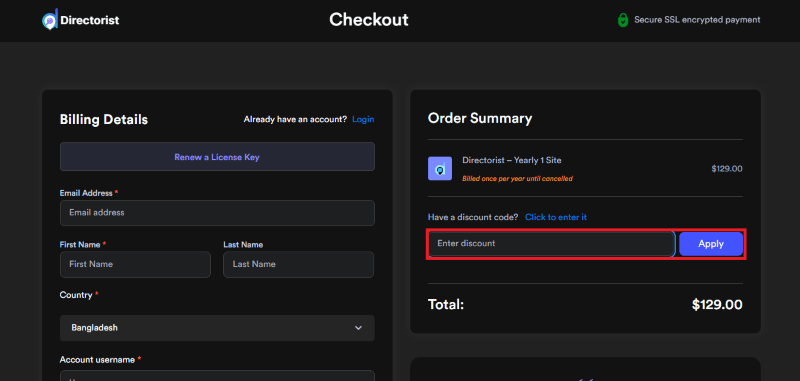Click the Billing Details heading
Viewport: 800px width, 381px height.
point(104,119)
